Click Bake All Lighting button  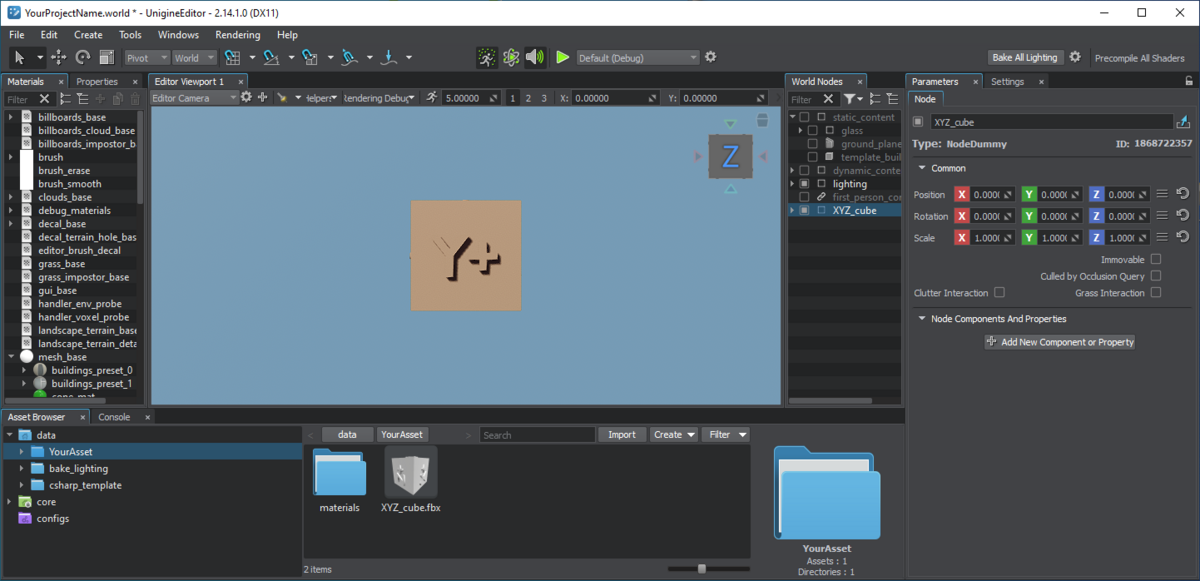[x=1024, y=57]
